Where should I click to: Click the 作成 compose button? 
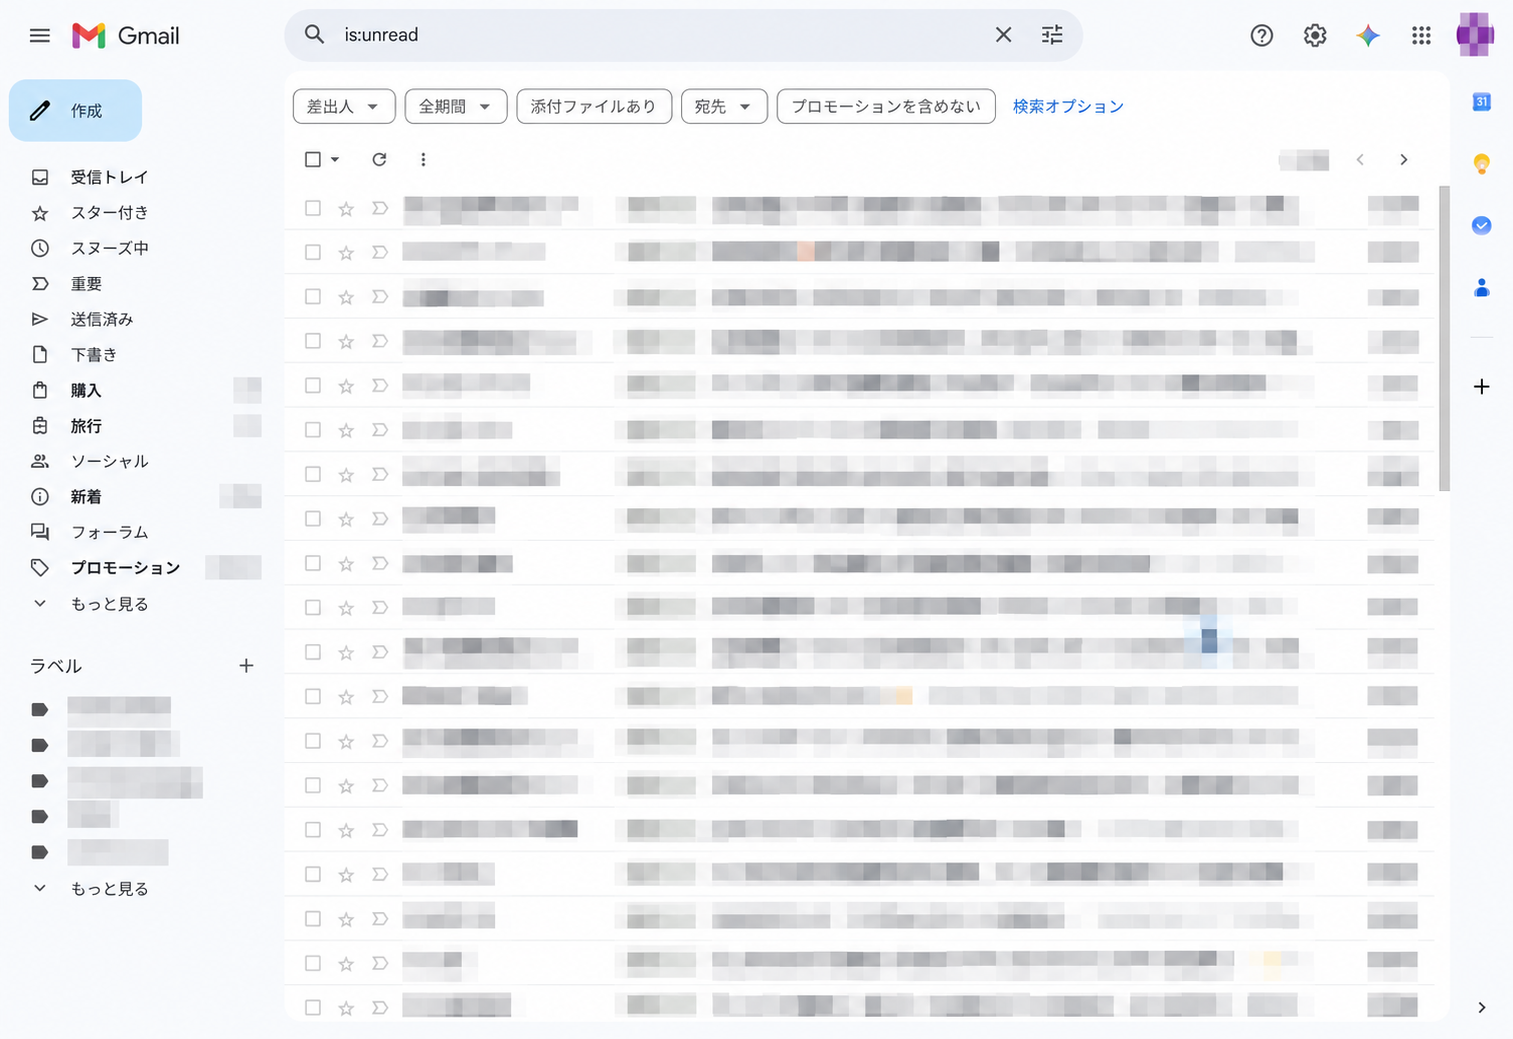pos(75,111)
